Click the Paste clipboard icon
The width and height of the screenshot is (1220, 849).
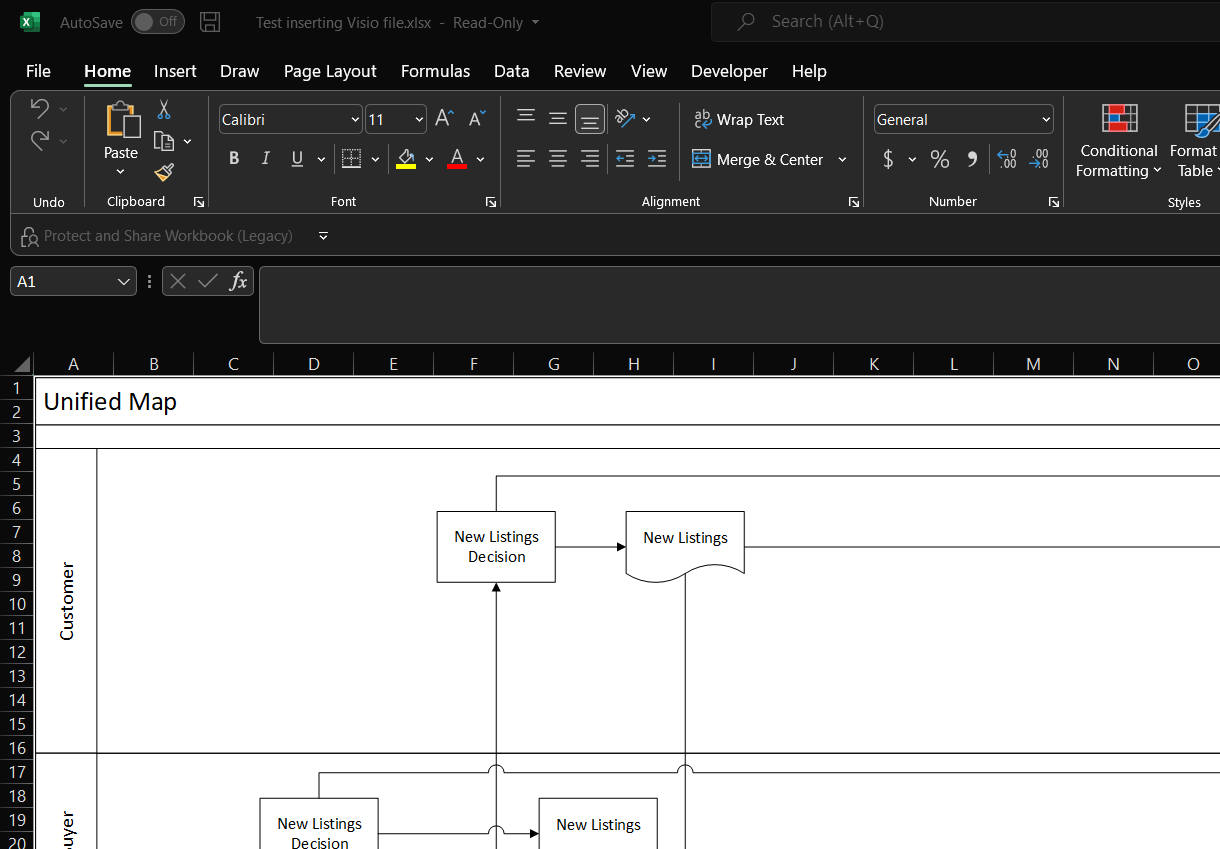coord(122,120)
